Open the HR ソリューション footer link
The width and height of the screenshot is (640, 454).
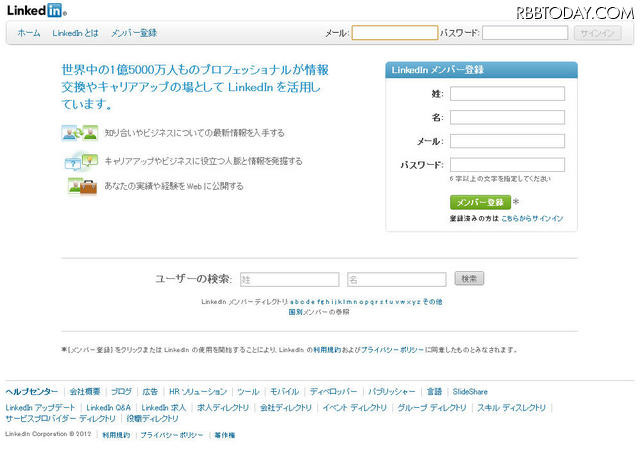click(198, 392)
